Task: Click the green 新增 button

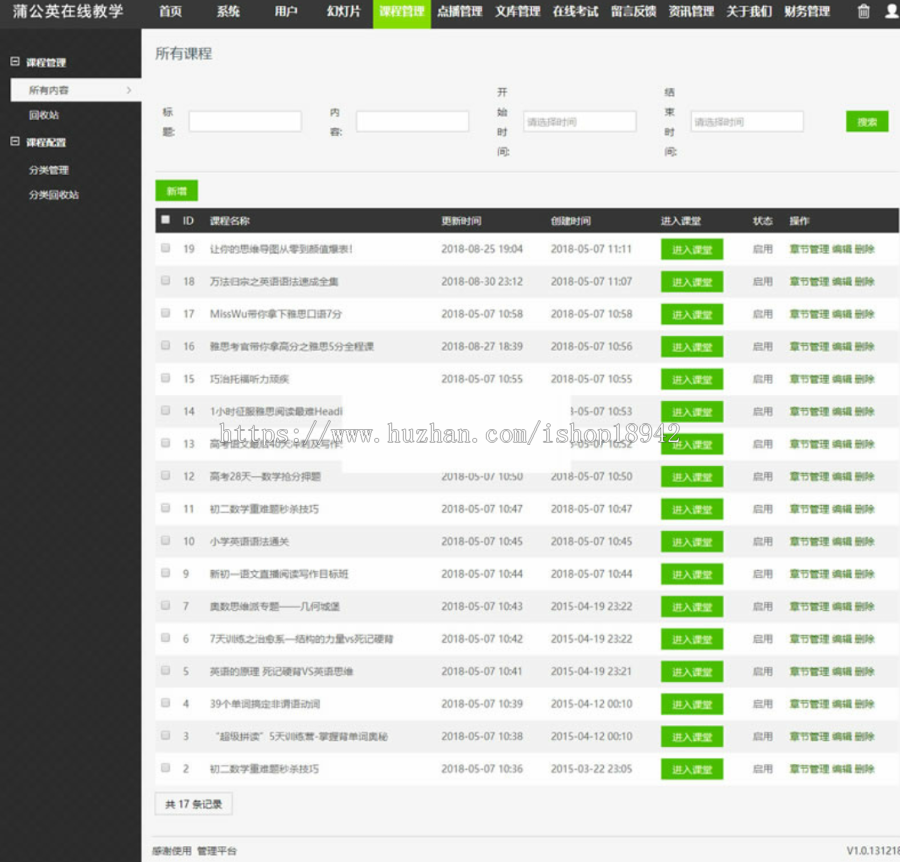Action: tap(177, 191)
